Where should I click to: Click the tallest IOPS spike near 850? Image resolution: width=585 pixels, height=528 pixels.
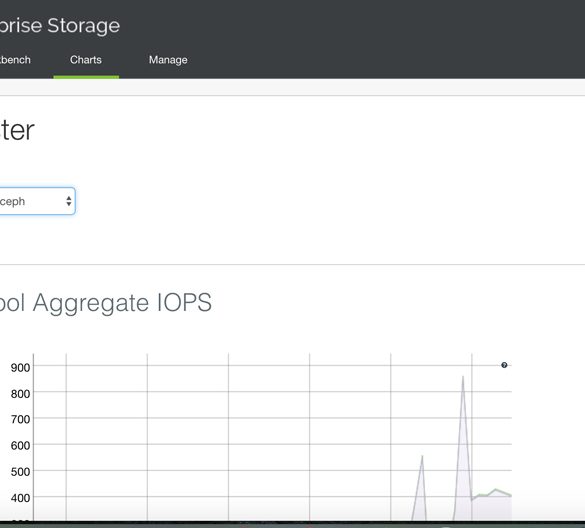463,378
